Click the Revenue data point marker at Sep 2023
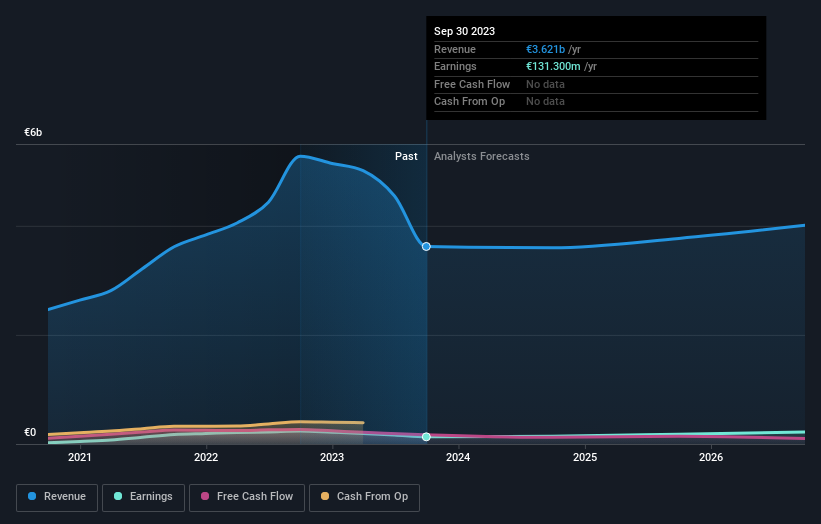The width and height of the screenshot is (821, 524). point(426,247)
